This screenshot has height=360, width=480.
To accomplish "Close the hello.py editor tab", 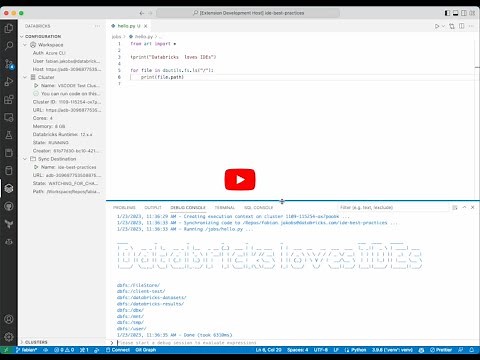I will tap(146, 26).
